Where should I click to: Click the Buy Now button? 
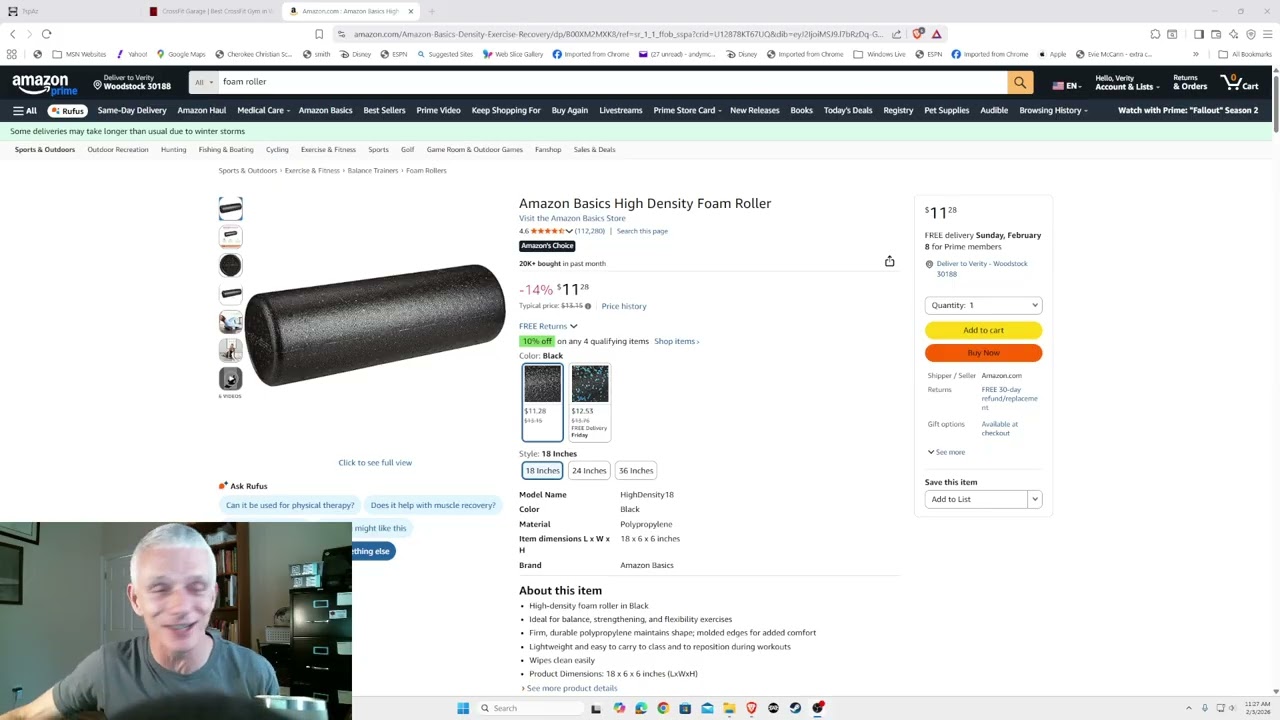983,353
